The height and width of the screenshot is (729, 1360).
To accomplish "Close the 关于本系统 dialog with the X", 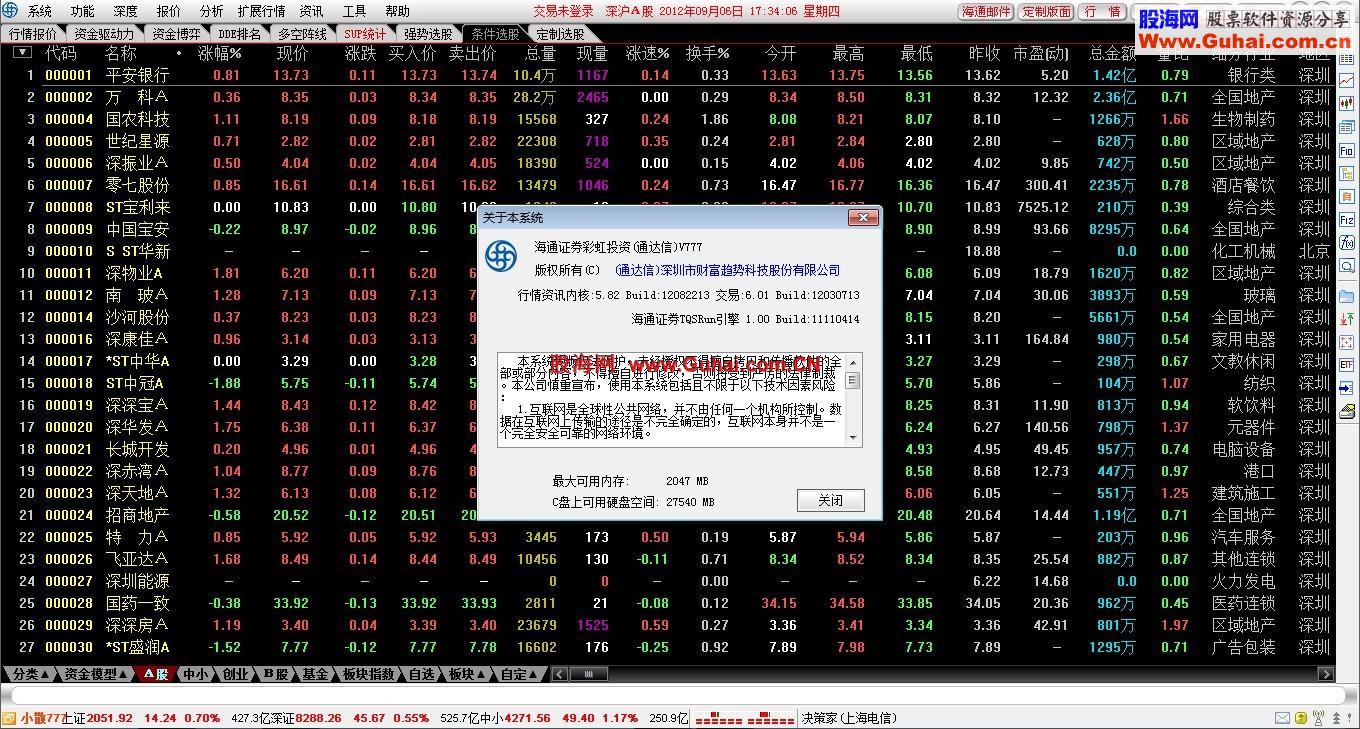I will tap(863, 217).
